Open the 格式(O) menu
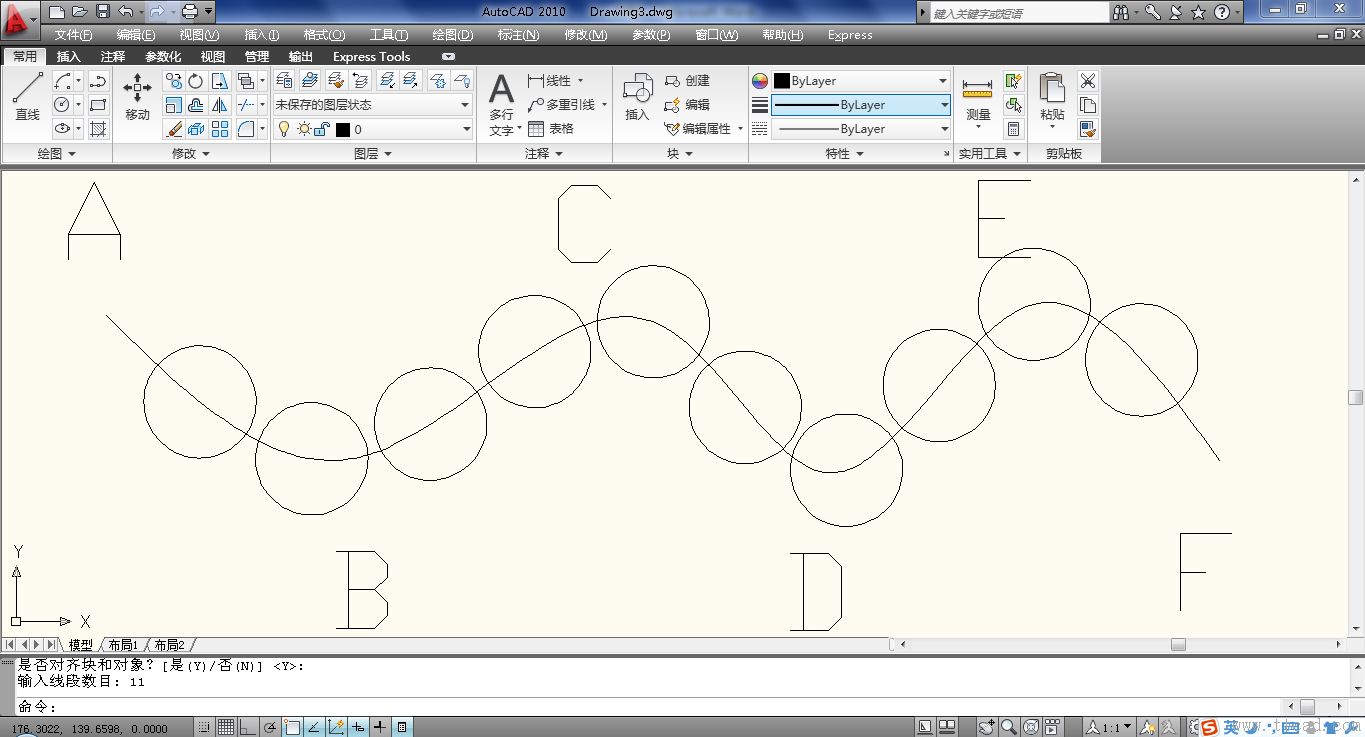The image size is (1365, 737). (324, 35)
